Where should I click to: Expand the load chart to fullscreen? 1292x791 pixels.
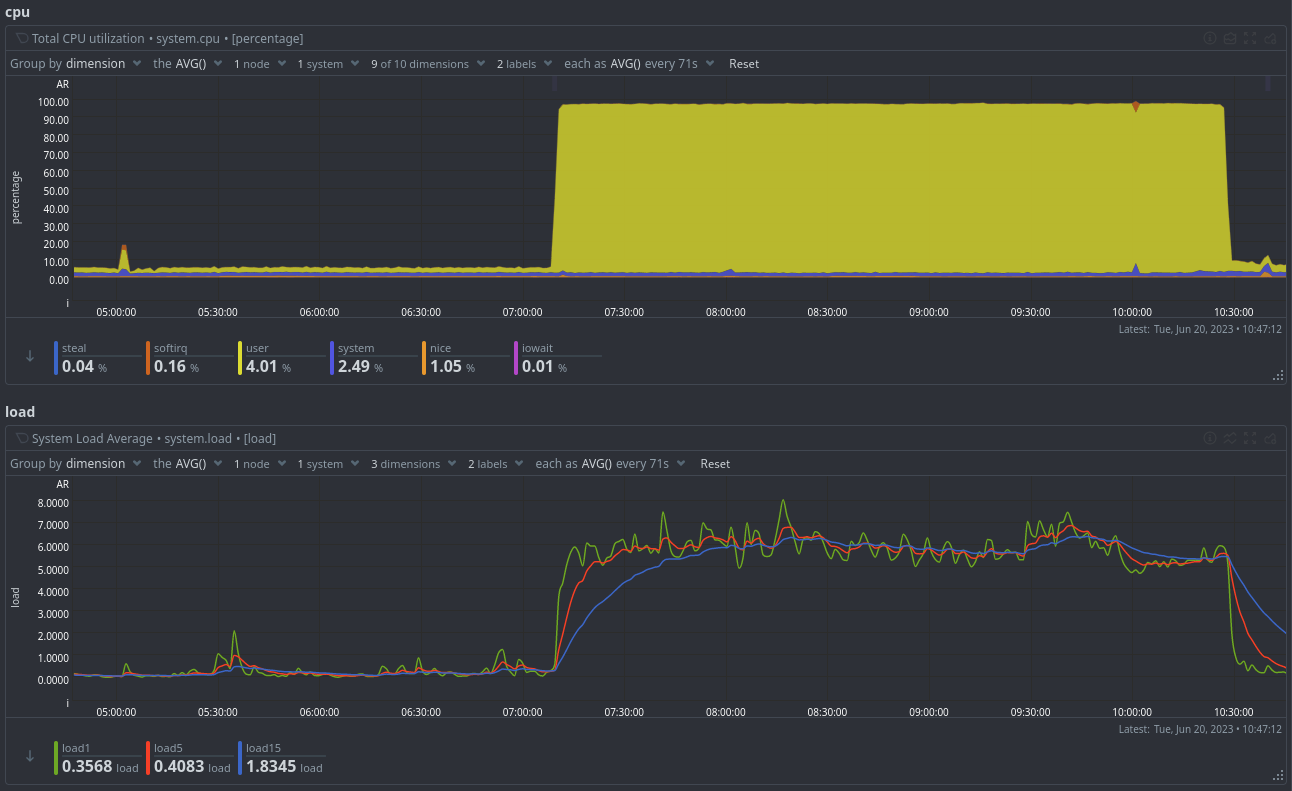coord(1250,438)
